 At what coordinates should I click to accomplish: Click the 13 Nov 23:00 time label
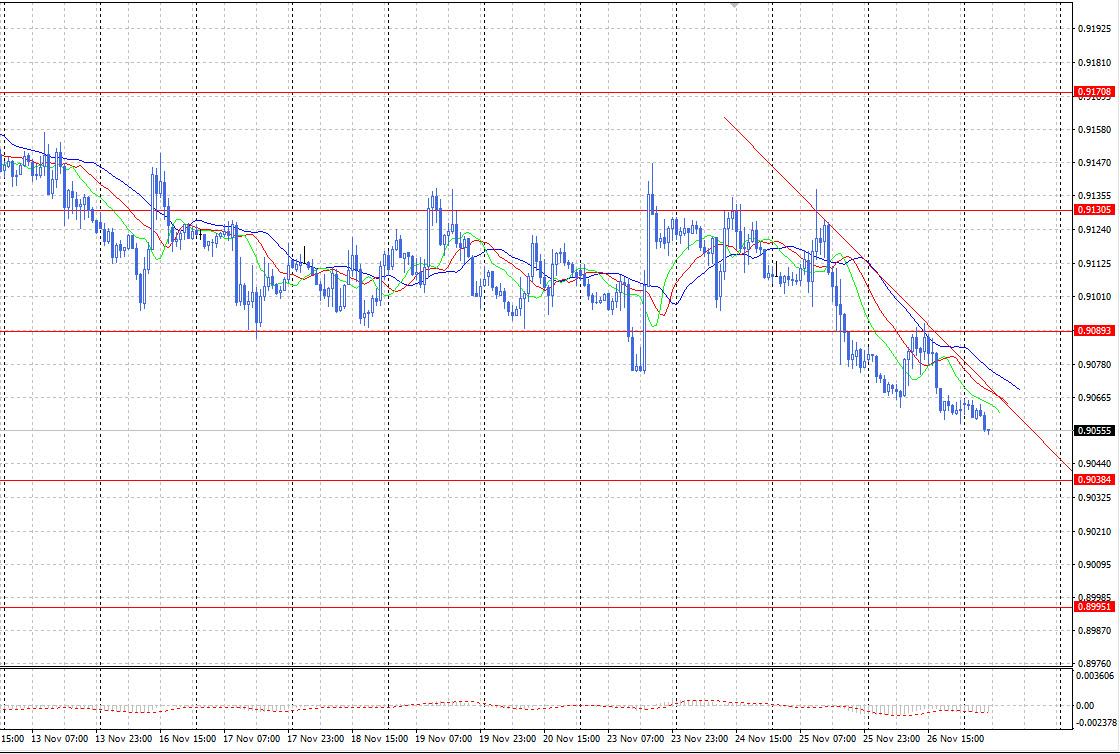click(x=124, y=739)
